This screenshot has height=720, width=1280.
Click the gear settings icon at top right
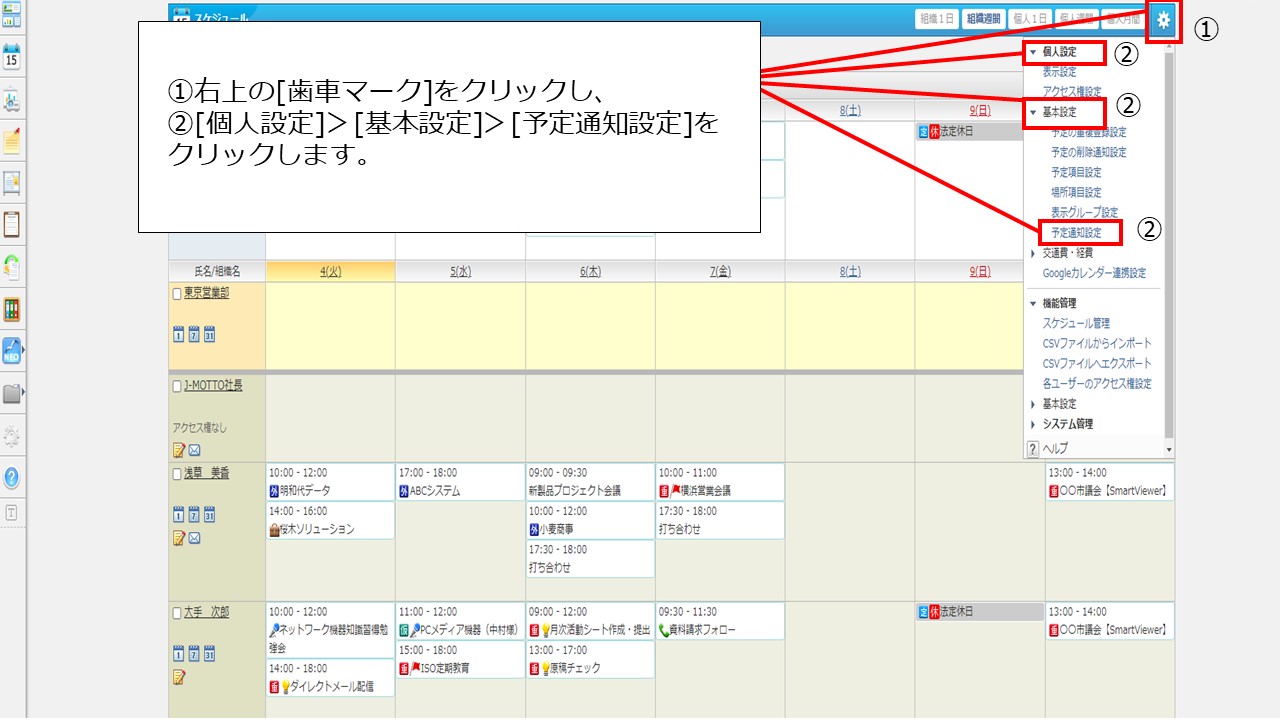[1163, 20]
